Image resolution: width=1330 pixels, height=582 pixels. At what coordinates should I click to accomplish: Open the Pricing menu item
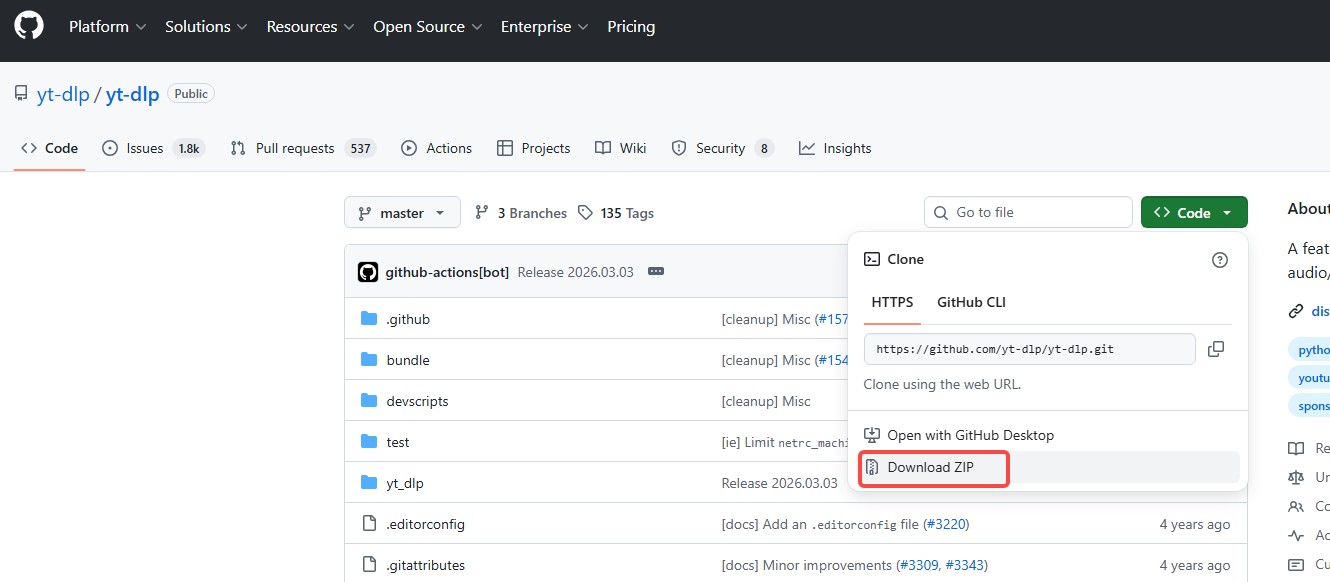631,27
